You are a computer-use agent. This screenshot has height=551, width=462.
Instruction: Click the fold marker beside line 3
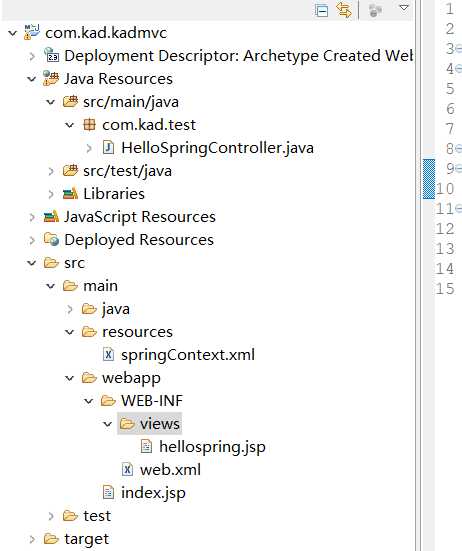pyautogui.click(x=458, y=48)
